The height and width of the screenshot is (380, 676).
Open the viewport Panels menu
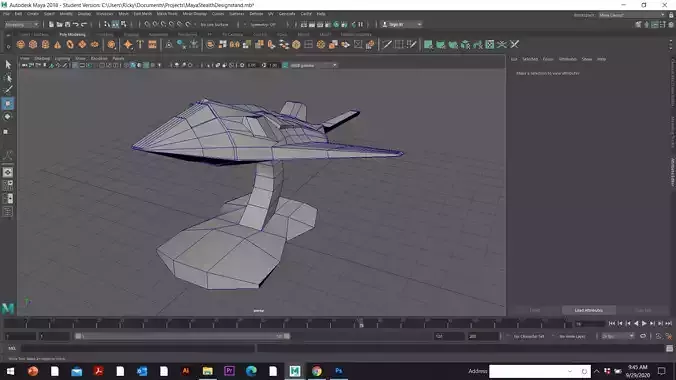click(118, 59)
